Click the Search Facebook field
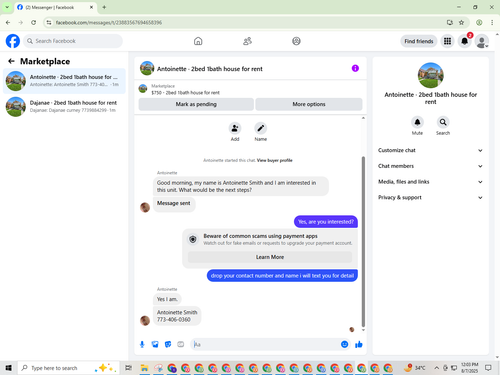This screenshot has height=375, width=500. [73, 41]
